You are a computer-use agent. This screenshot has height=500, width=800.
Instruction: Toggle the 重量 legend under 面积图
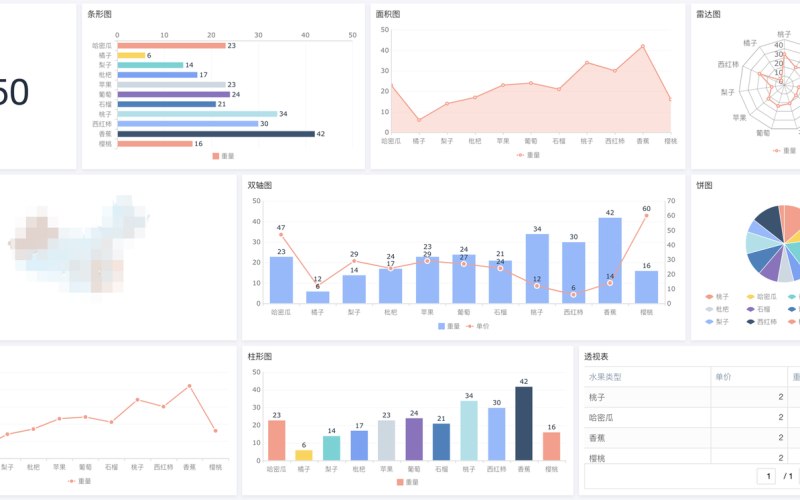528,155
